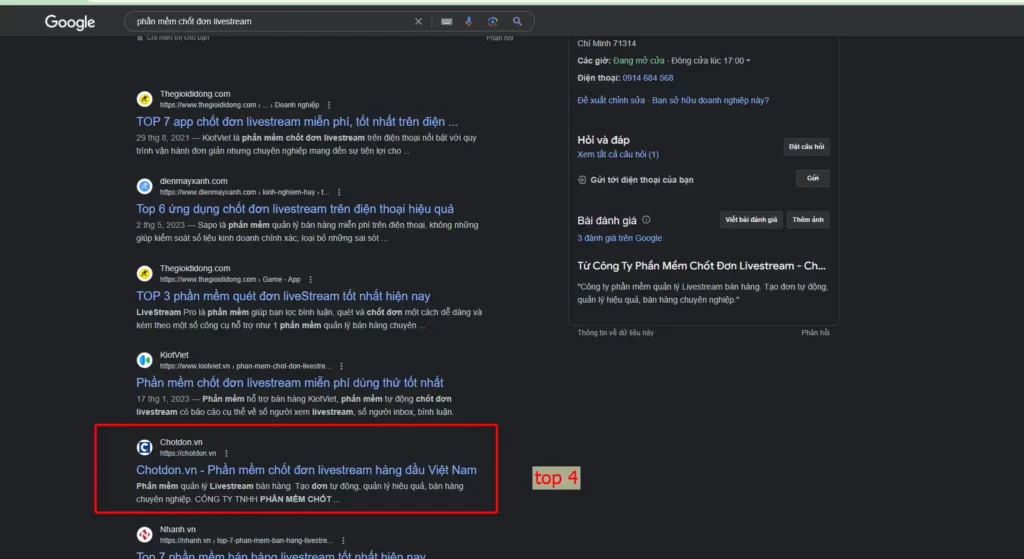
Task: Open Top 7 phần mềm bán hàng livestream link
Action: (x=281, y=555)
